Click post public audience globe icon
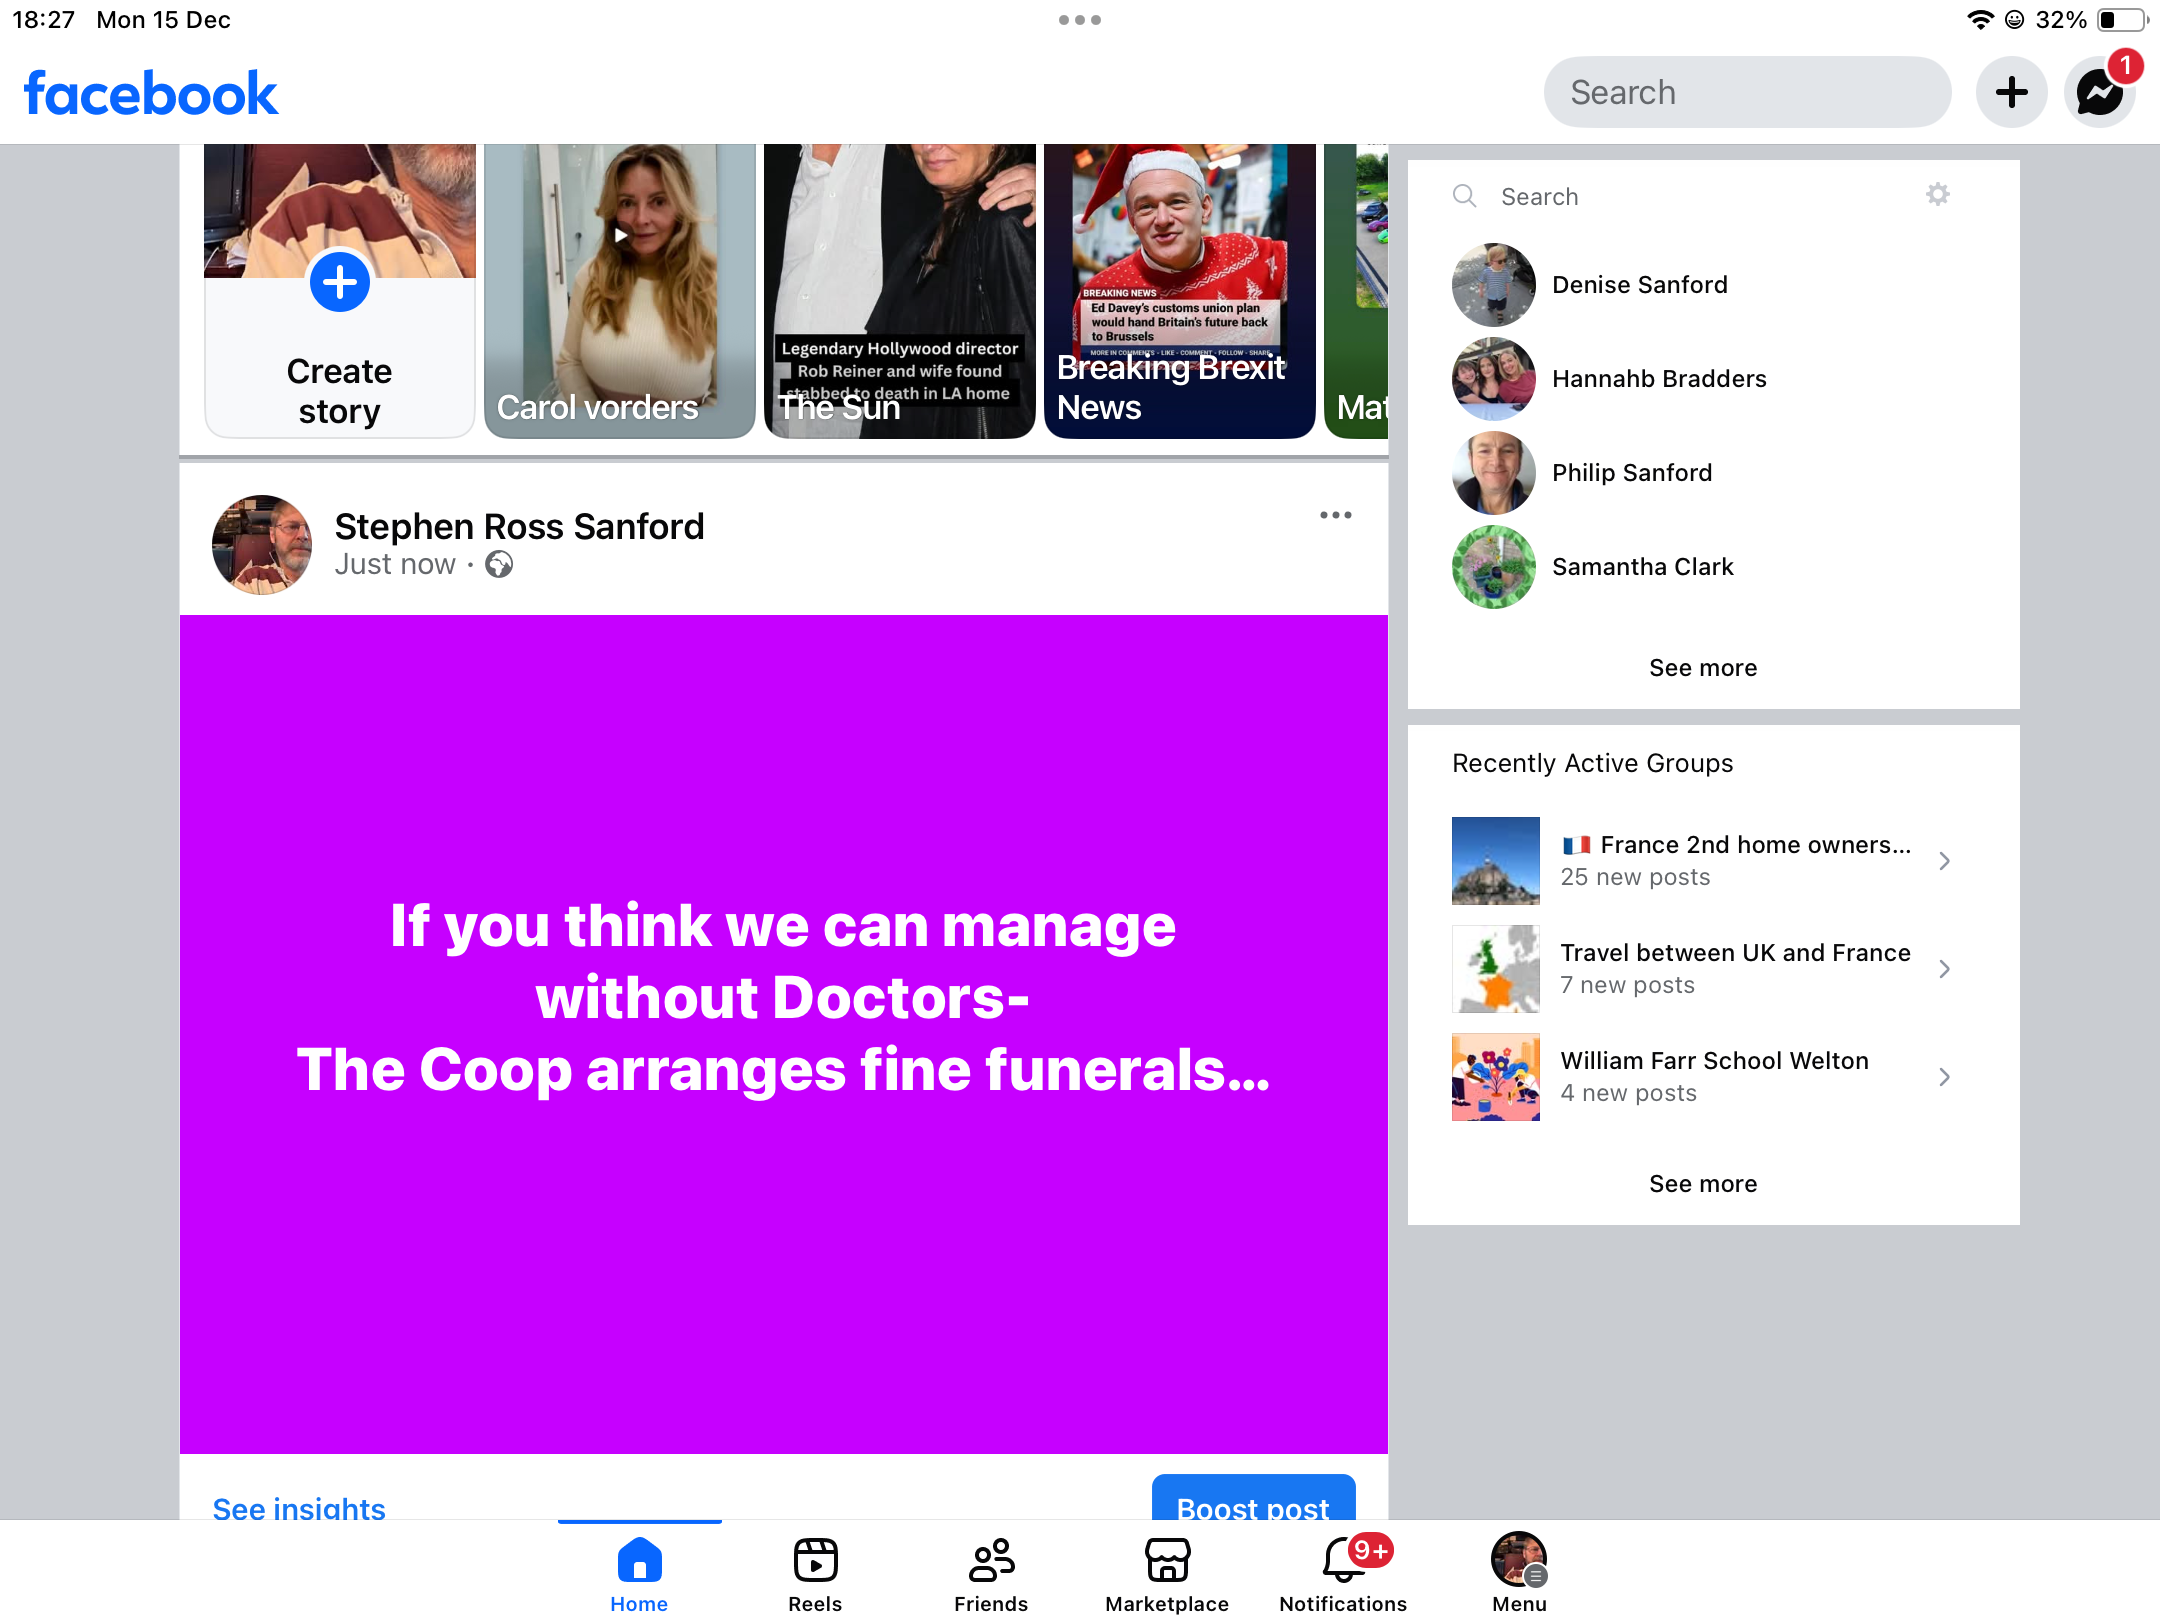 pos(499,565)
